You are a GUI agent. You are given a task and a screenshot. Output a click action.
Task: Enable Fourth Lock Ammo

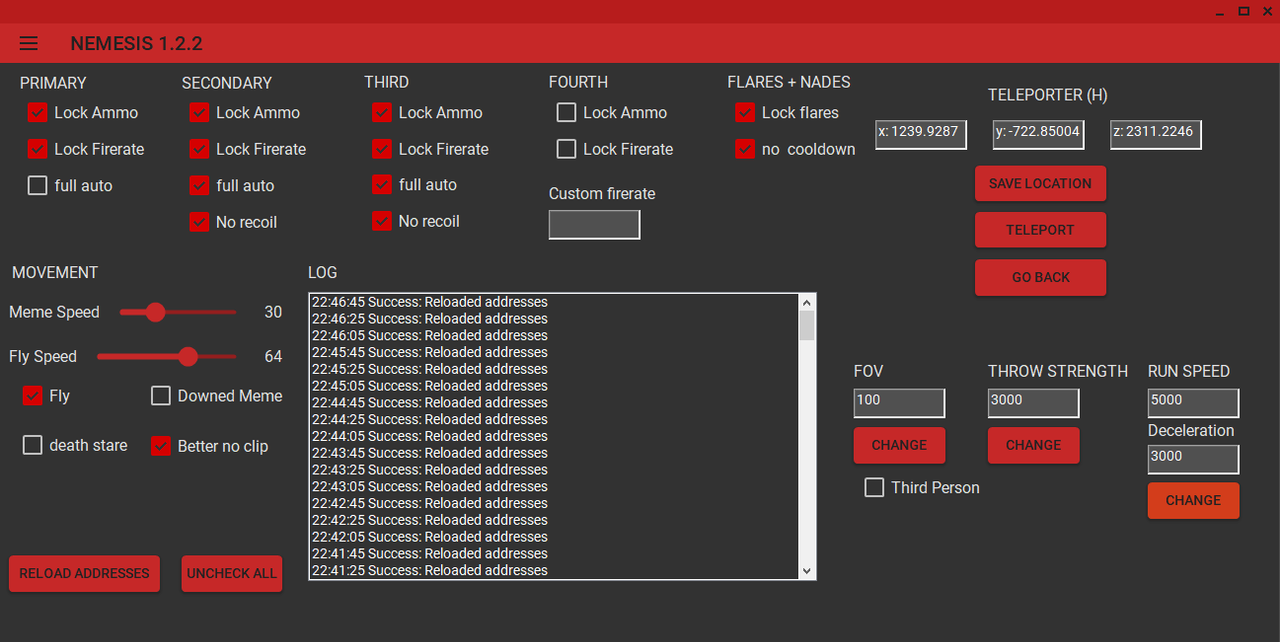pyautogui.click(x=566, y=113)
